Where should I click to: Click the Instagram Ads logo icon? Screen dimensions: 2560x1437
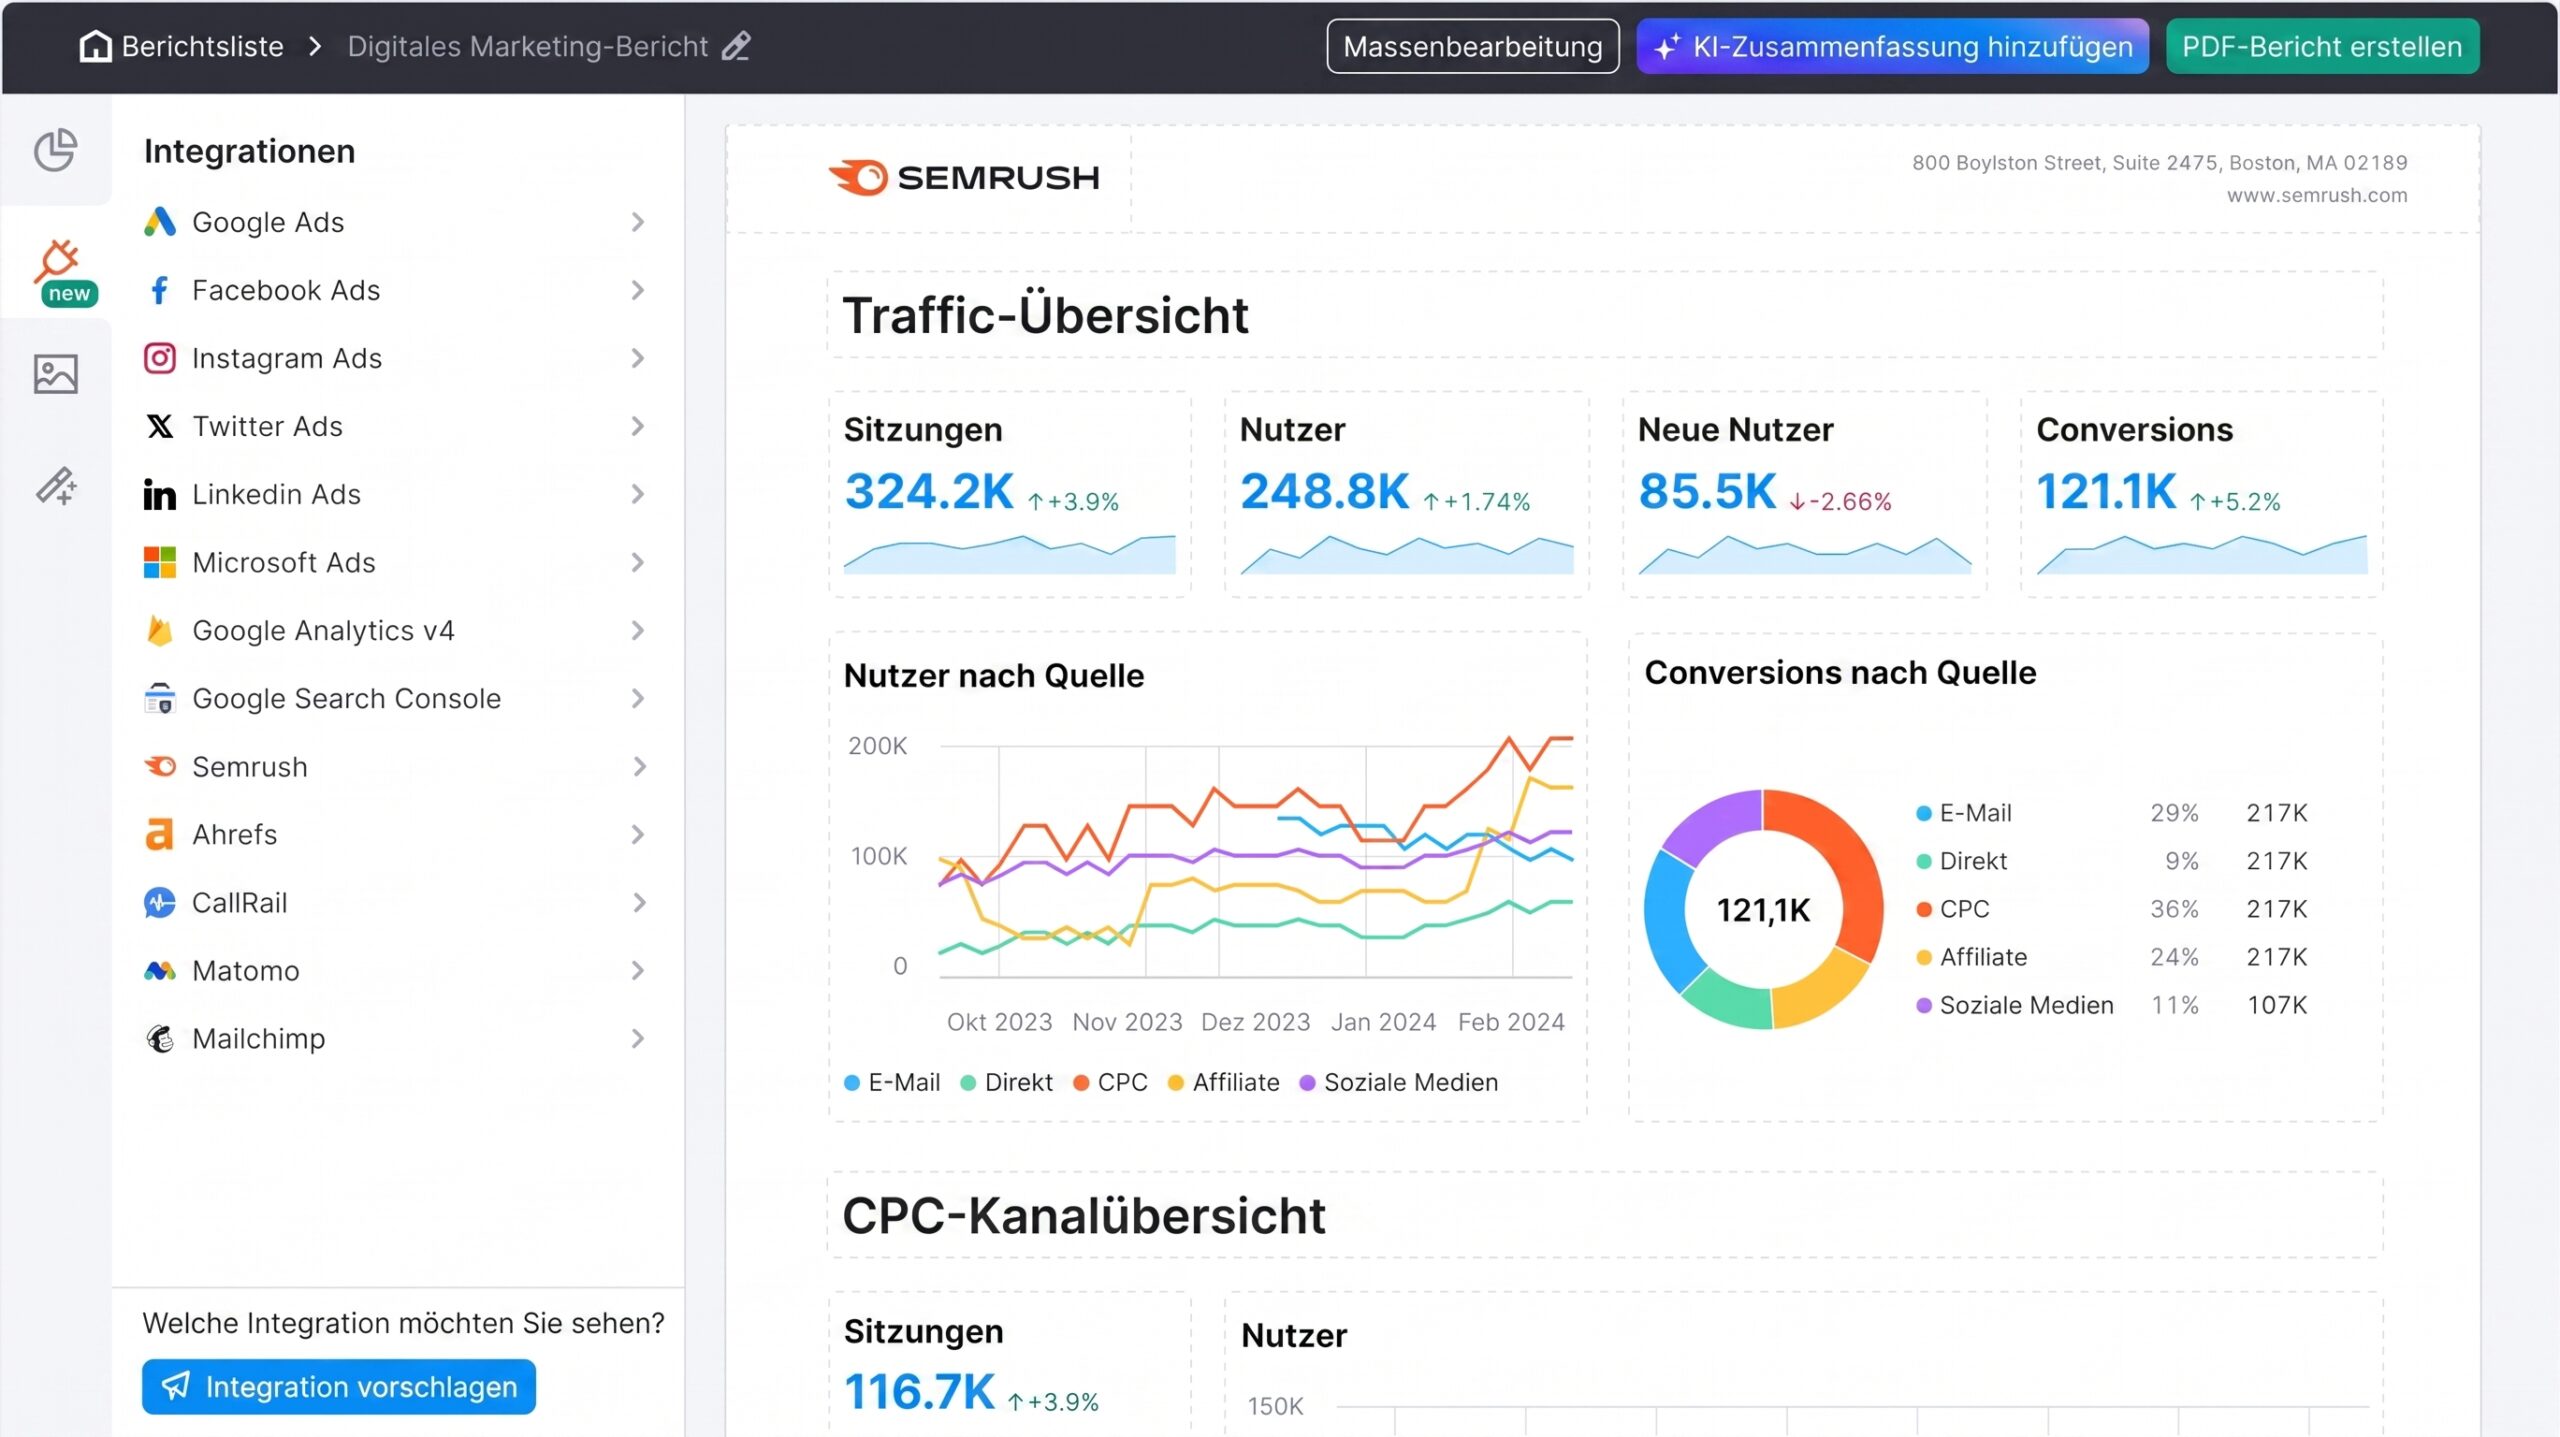click(159, 358)
